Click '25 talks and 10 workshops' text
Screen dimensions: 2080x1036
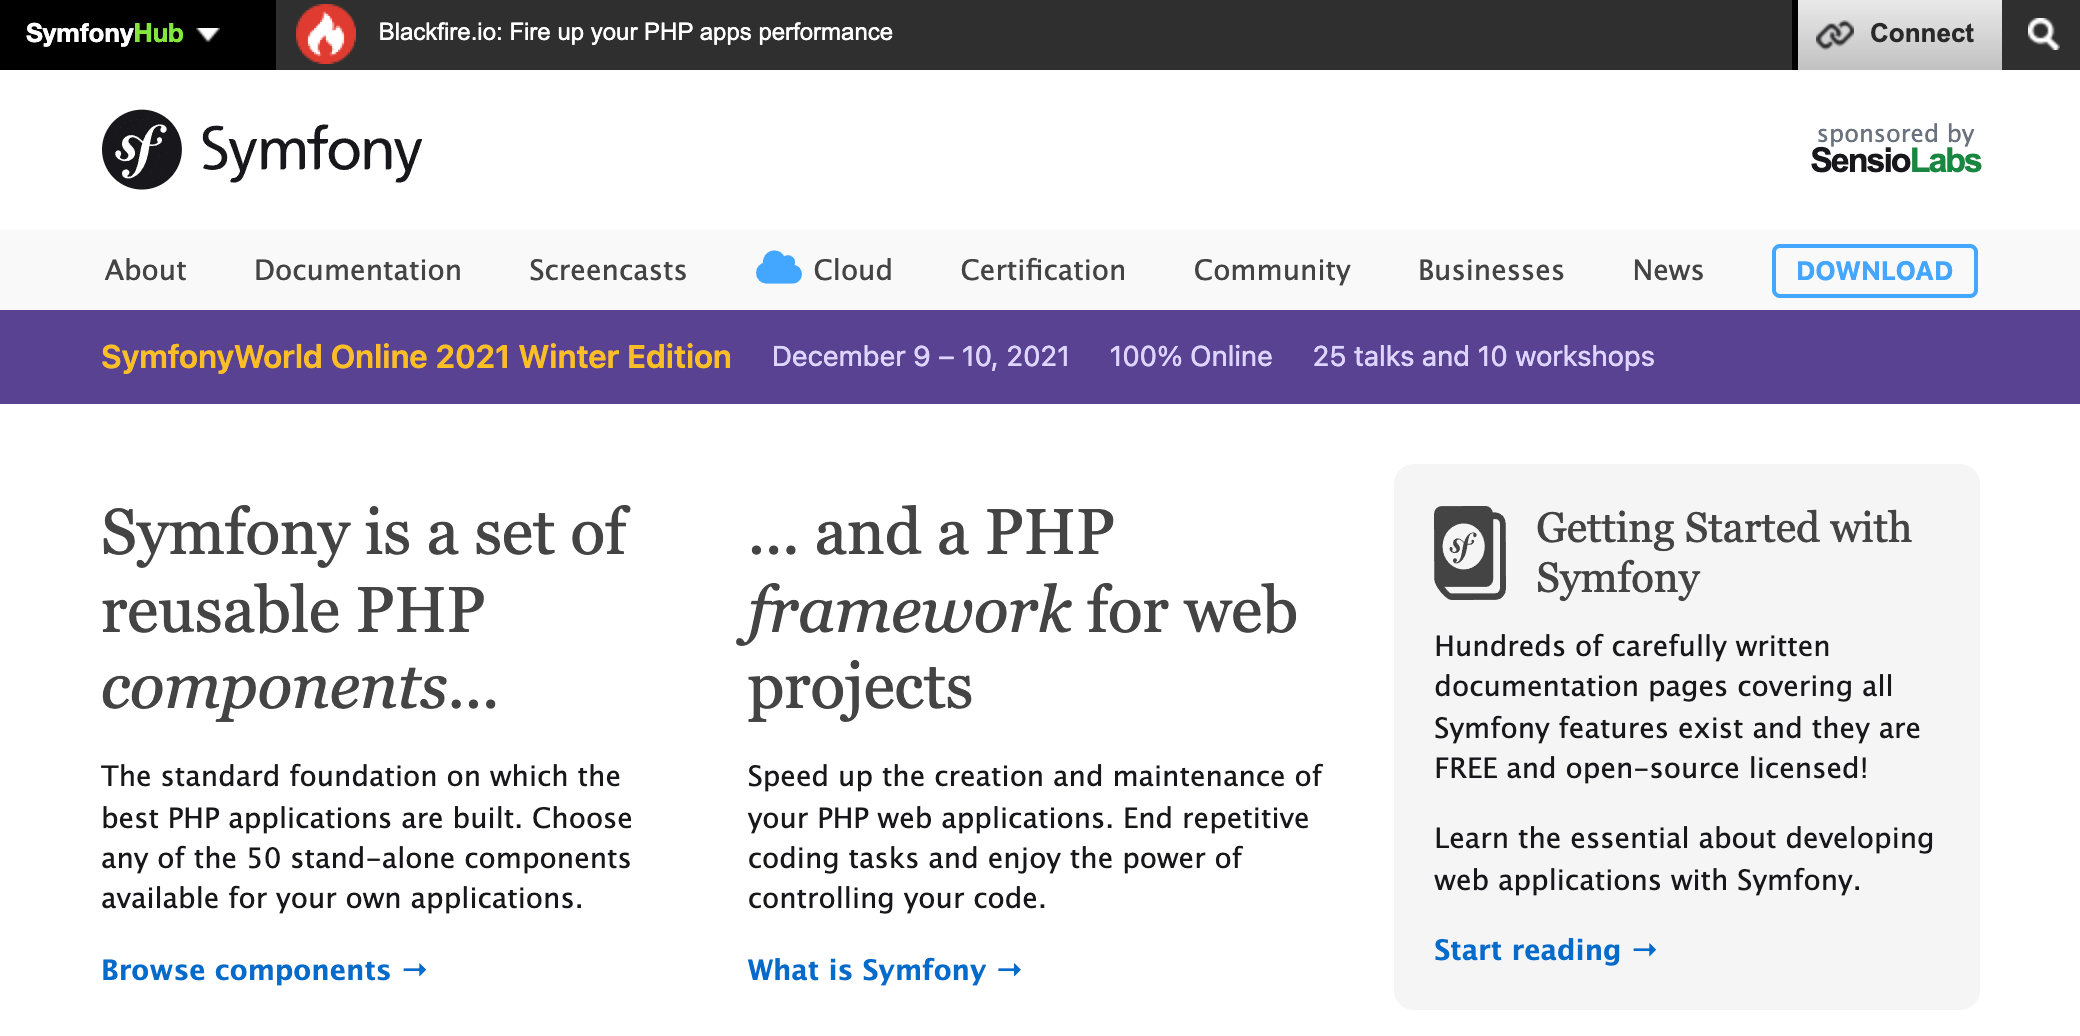pos(1483,357)
